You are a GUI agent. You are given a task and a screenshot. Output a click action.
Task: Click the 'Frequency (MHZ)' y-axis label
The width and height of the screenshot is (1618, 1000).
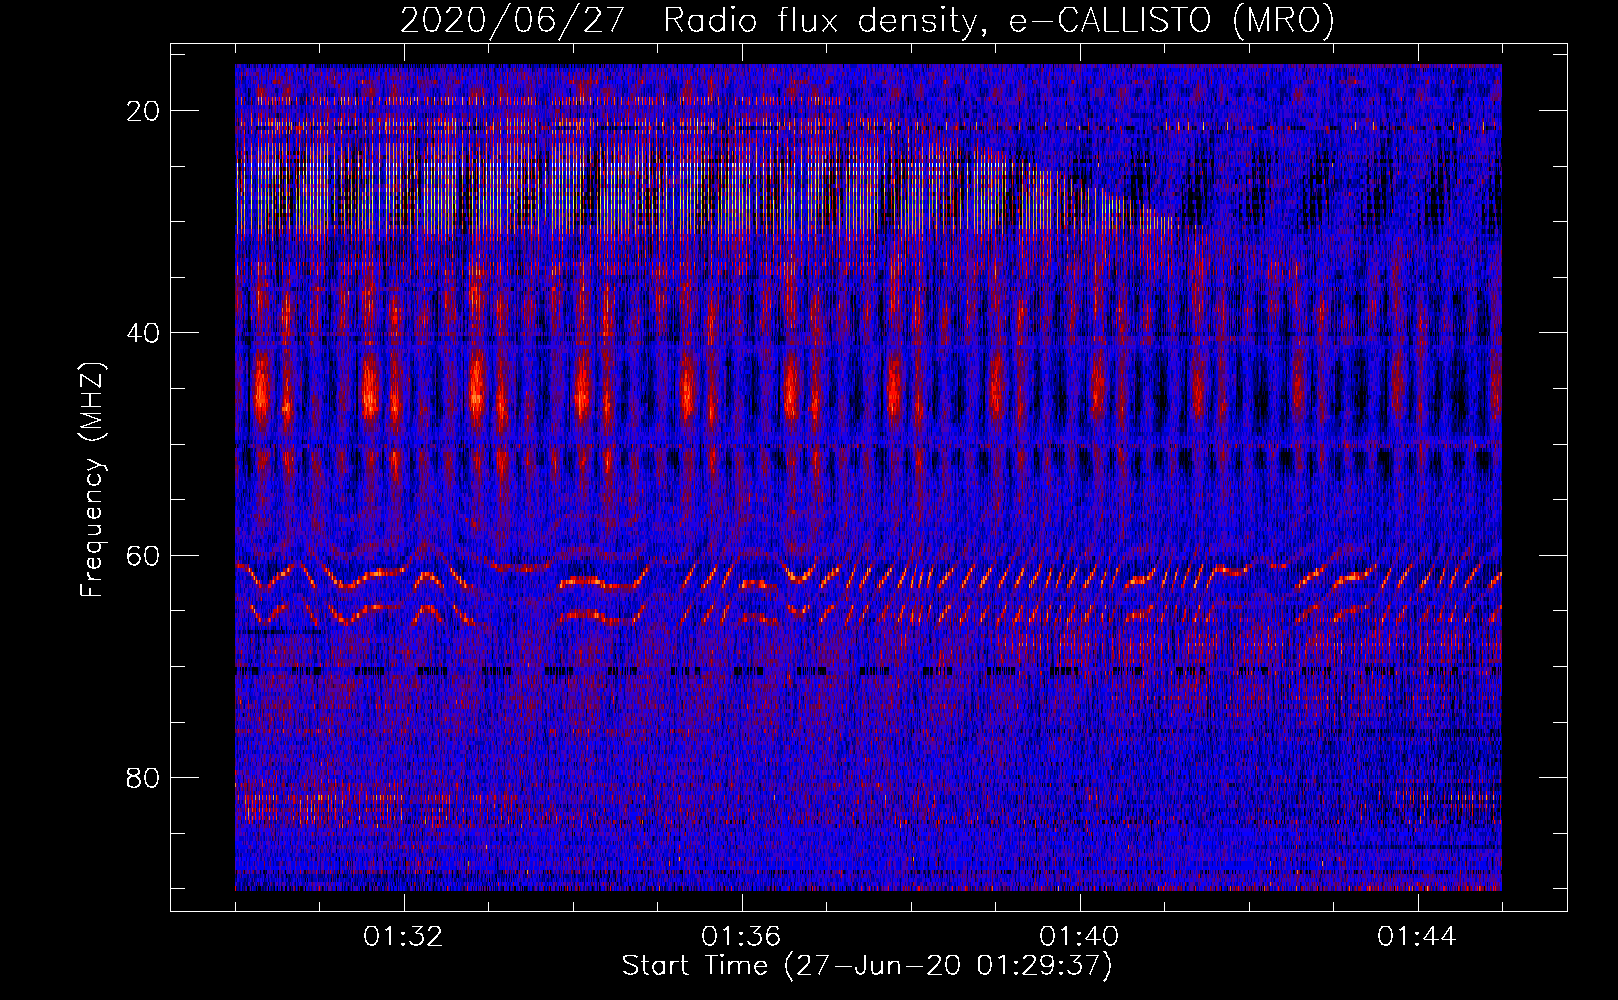pos(92,480)
